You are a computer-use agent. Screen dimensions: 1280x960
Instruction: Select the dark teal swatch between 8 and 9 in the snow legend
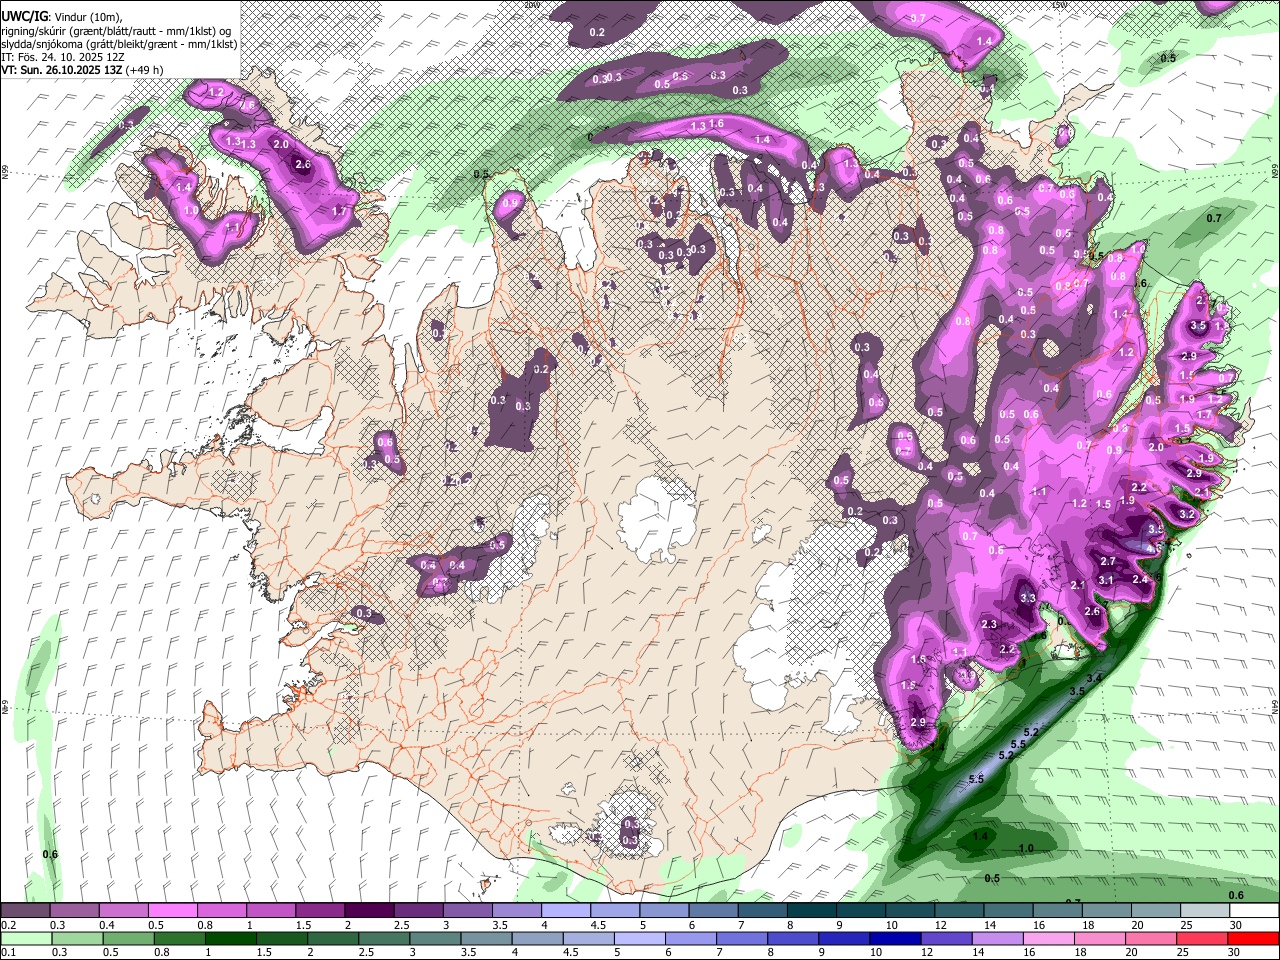(x=811, y=911)
